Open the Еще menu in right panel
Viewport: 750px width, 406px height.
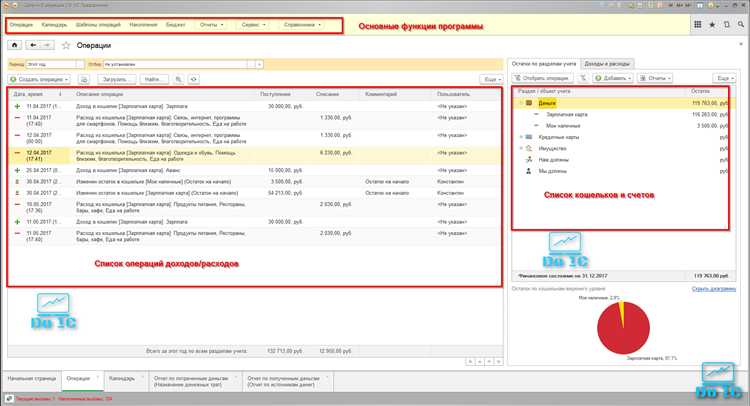click(x=724, y=78)
